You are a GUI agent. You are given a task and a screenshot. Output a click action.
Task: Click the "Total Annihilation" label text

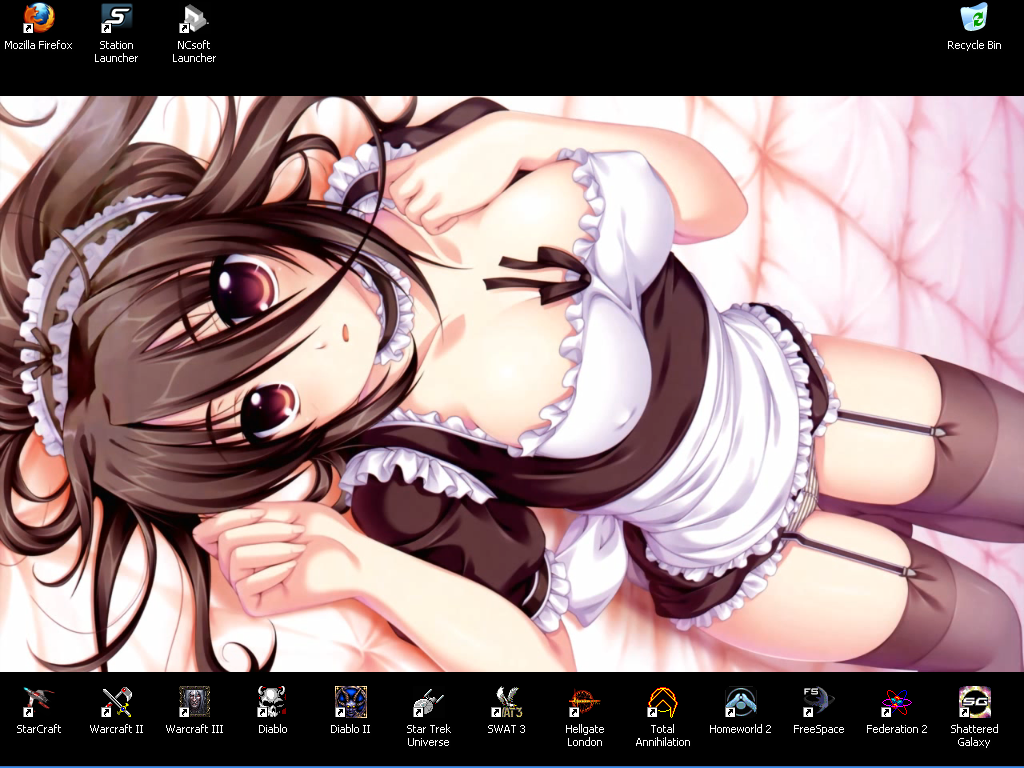[662, 735]
